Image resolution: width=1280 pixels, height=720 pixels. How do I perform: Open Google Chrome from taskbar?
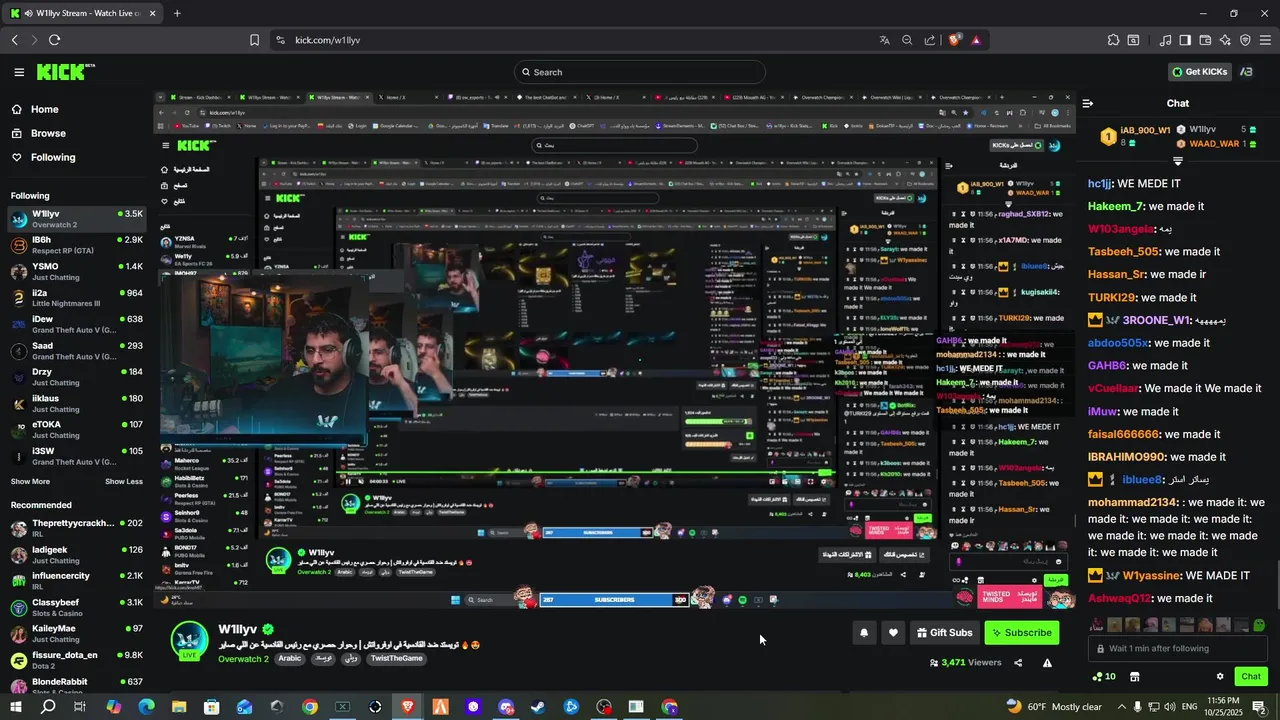pyautogui.click(x=310, y=707)
